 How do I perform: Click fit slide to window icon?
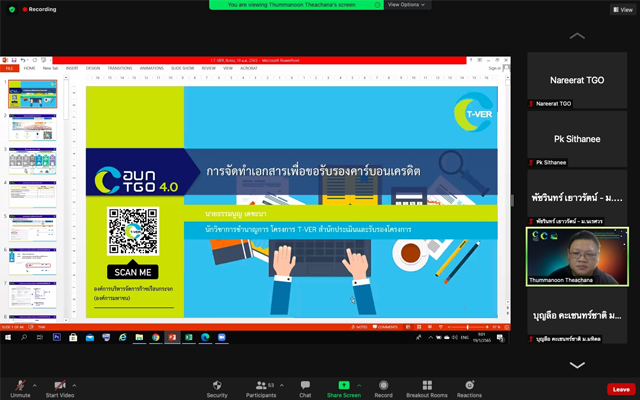(x=507, y=327)
